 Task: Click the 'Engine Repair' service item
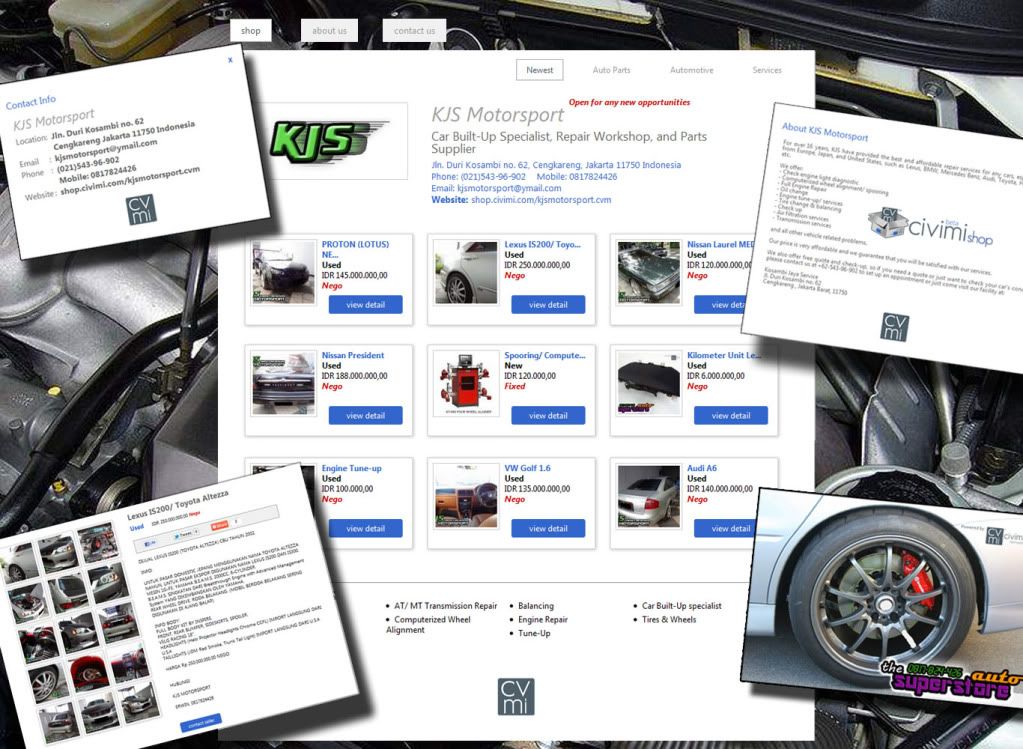point(543,619)
